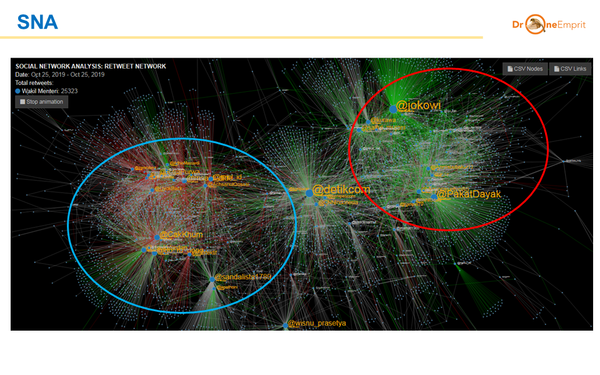Select the @wisnu_prasetya node at bottom

tap(285, 326)
